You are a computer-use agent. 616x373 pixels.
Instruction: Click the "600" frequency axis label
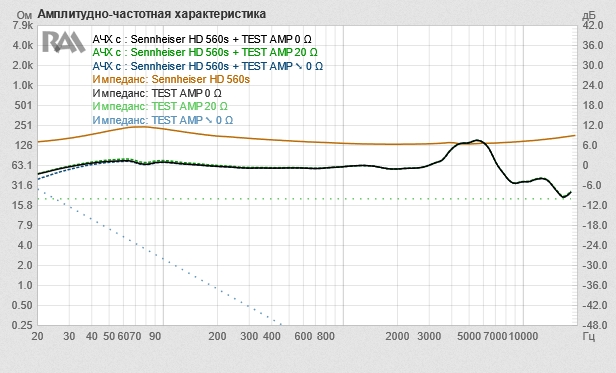303,336
